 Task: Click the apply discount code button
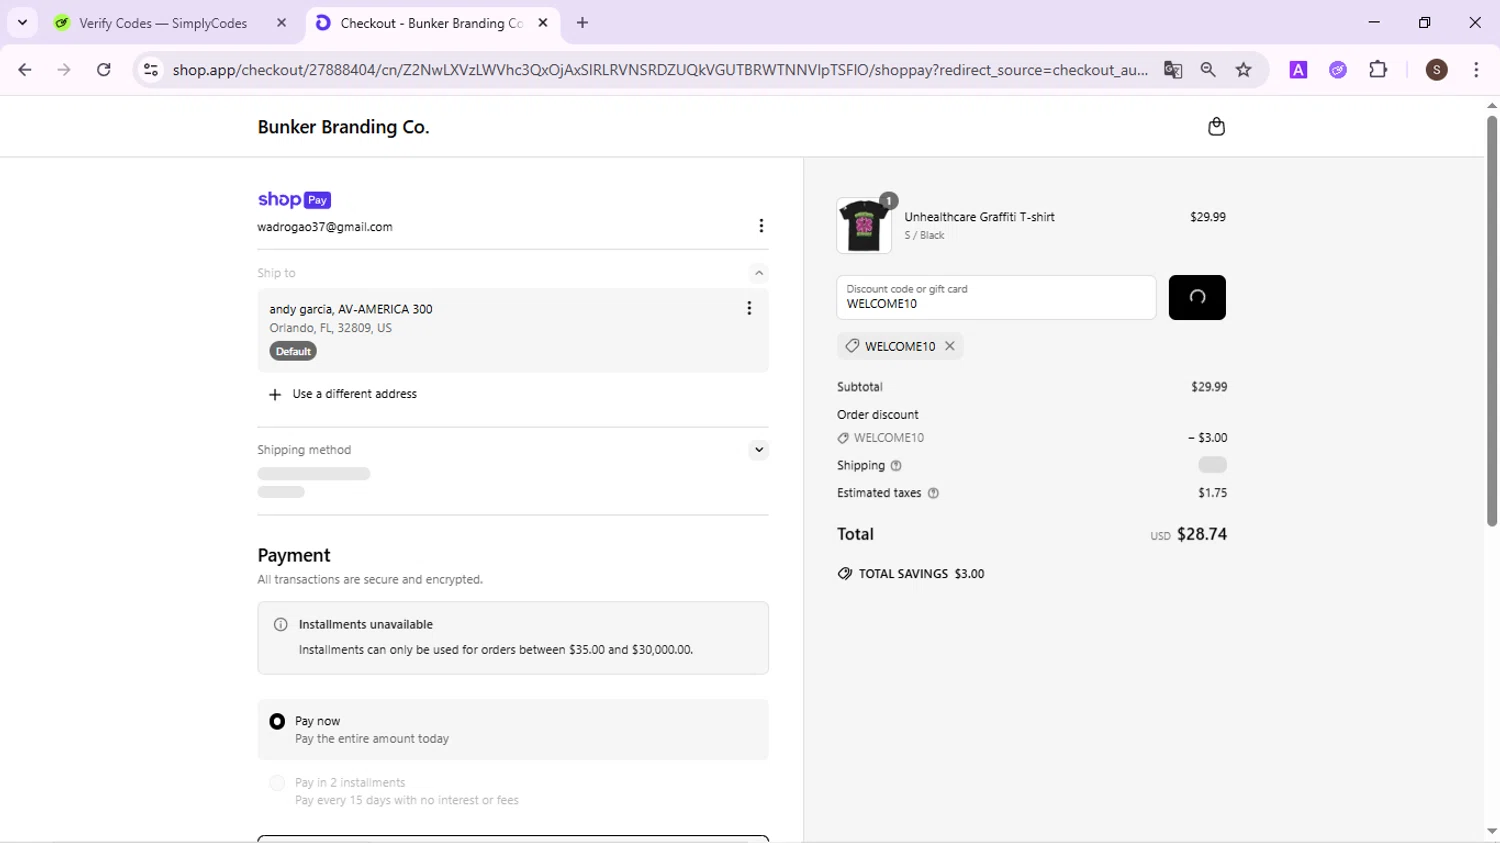click(1197, 297)
